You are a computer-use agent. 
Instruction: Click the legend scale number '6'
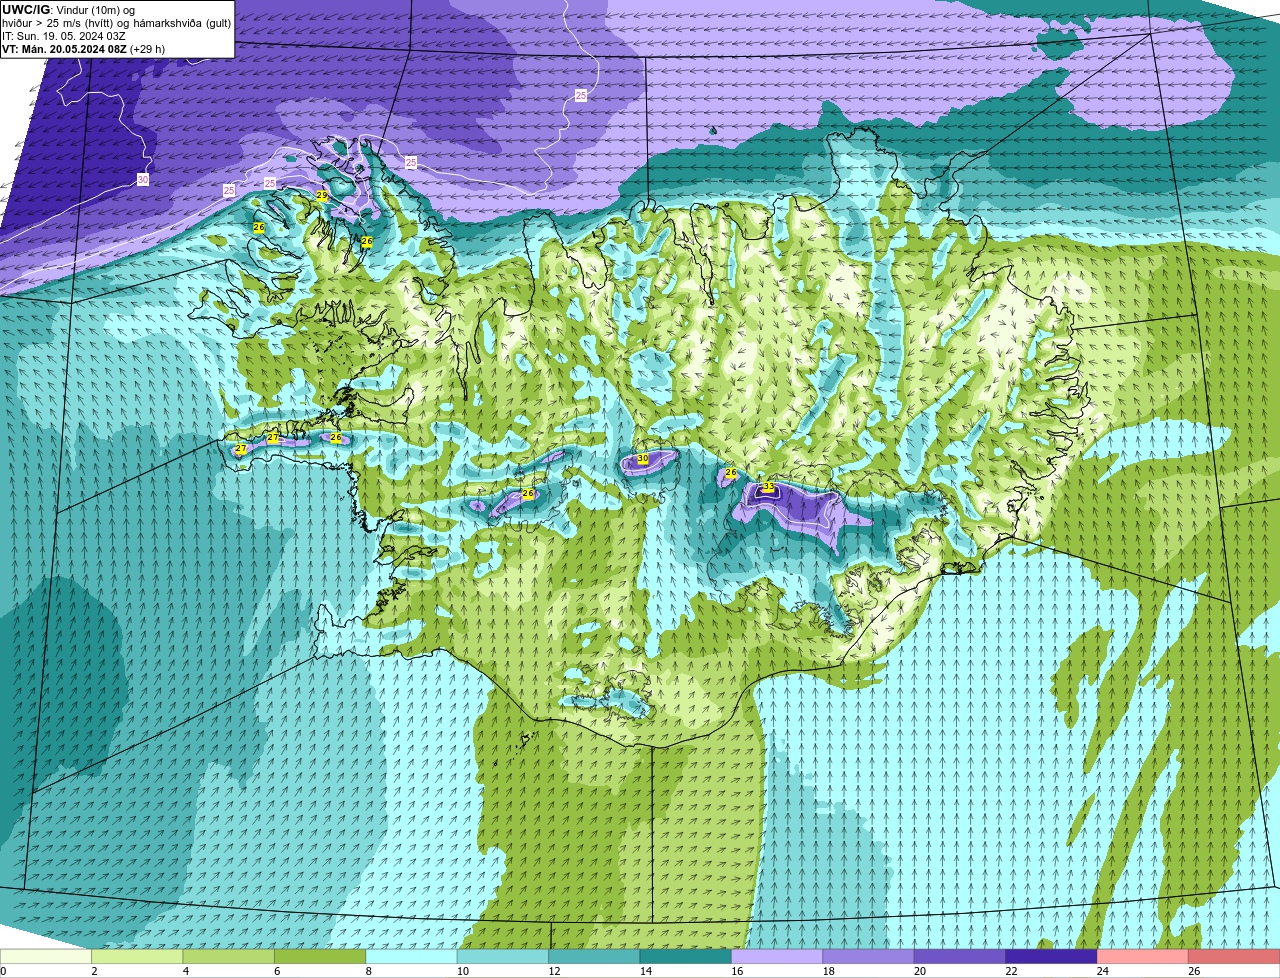[277, 971]
